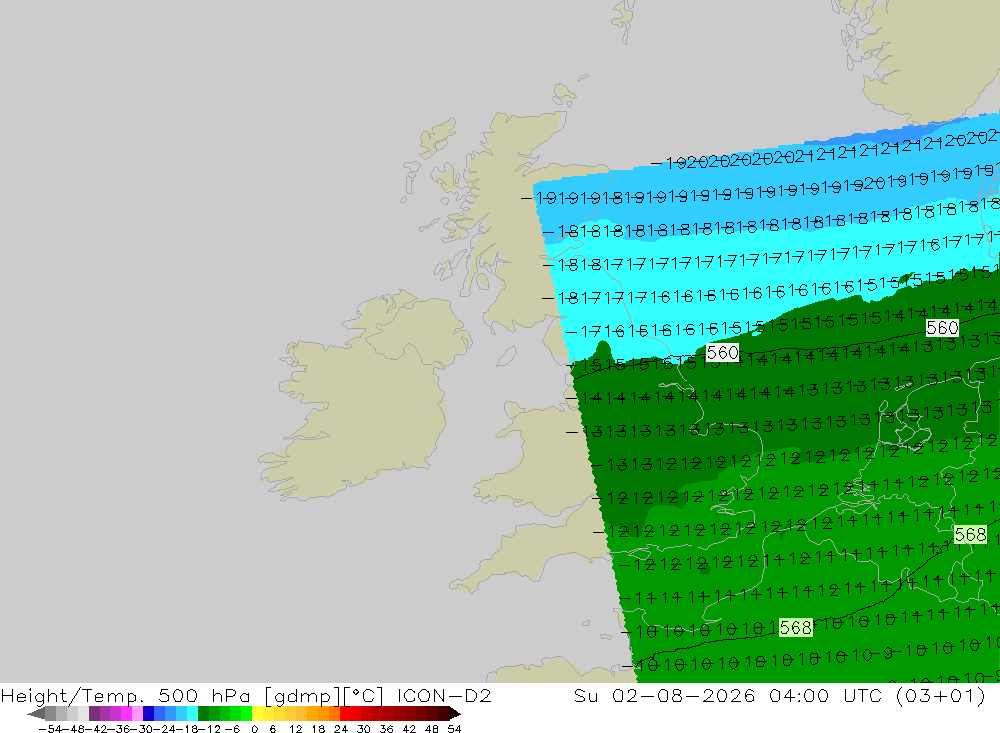The image size is (1000, 733).
Task: Click the legend's dark maroon right arrow end
Action: [455, 714]
